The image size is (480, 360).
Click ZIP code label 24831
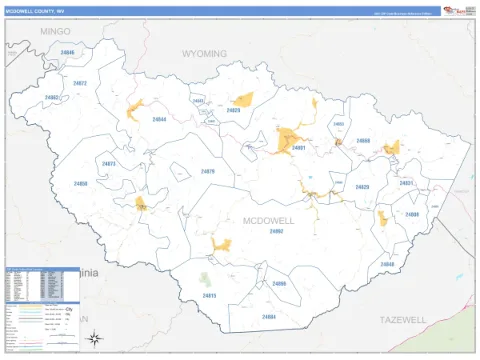(x=406, y=183)
